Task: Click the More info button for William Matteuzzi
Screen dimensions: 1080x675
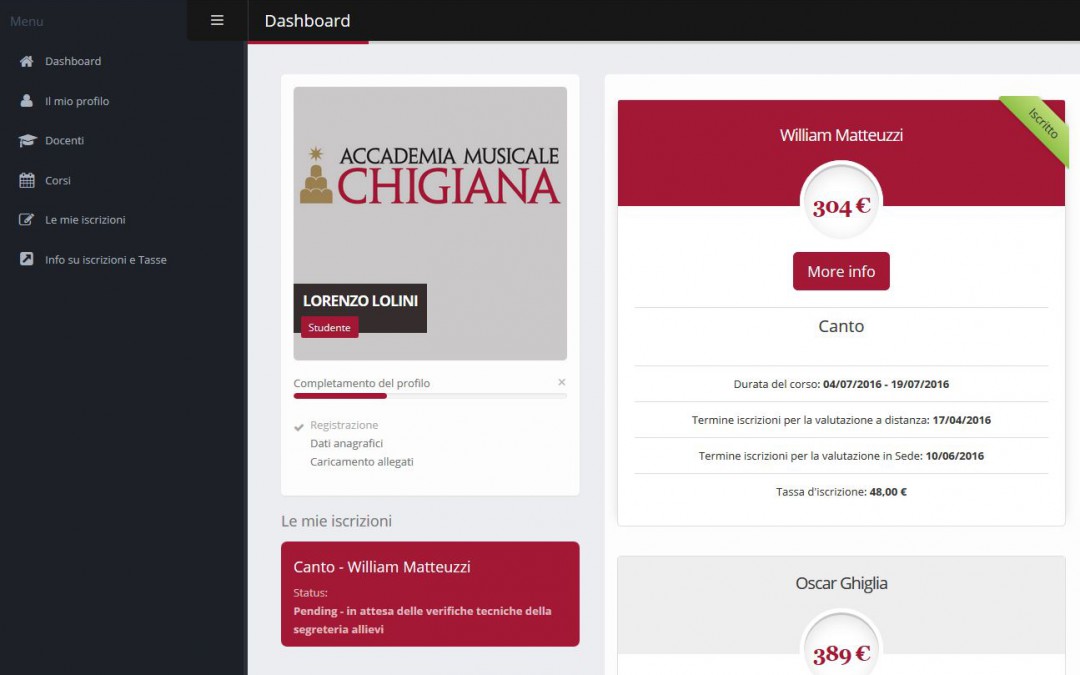Action: [841, 271]
